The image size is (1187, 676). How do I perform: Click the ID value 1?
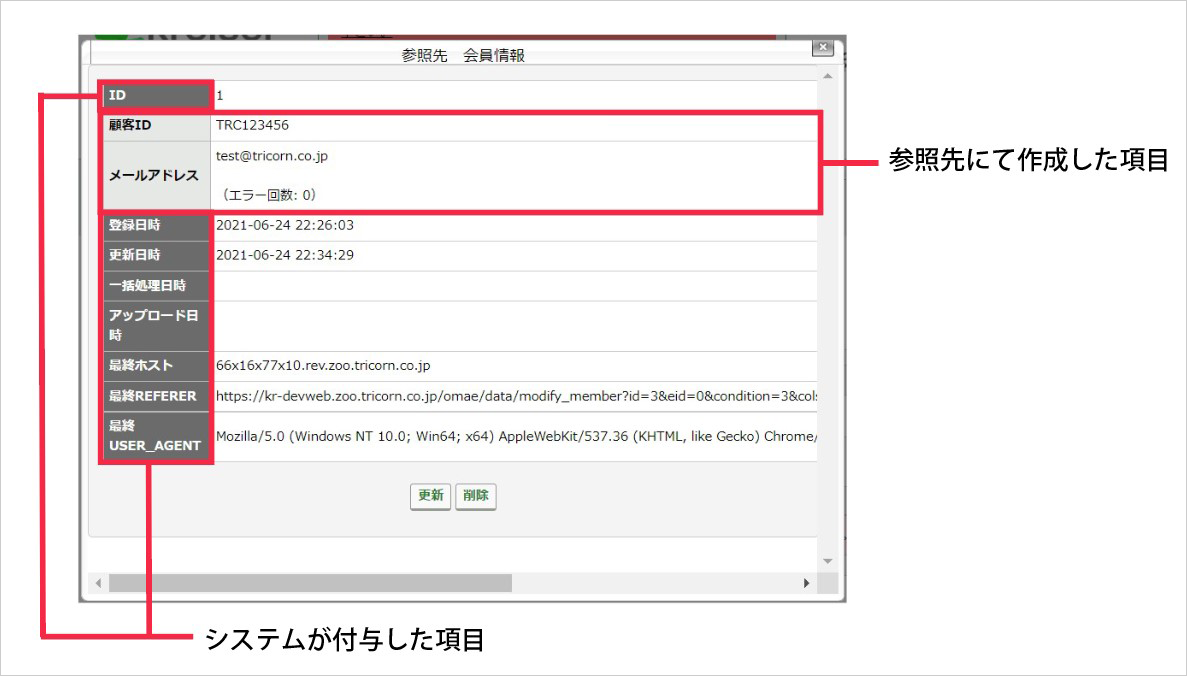point(220,95)
